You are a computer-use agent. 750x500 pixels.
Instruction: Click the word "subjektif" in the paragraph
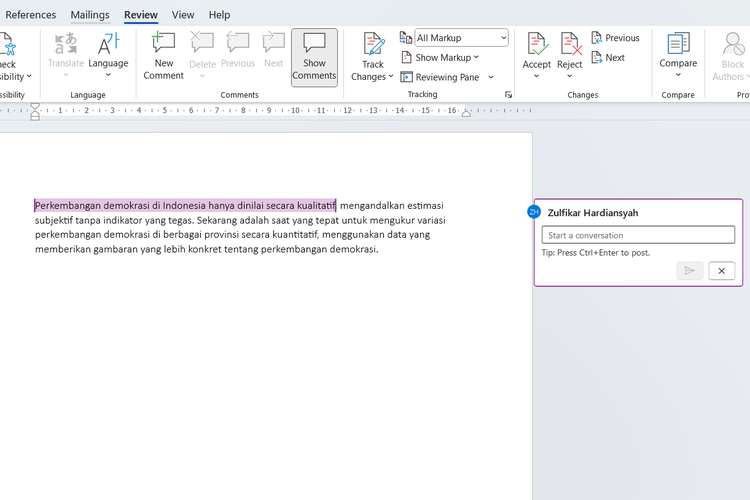click(54, 220)
